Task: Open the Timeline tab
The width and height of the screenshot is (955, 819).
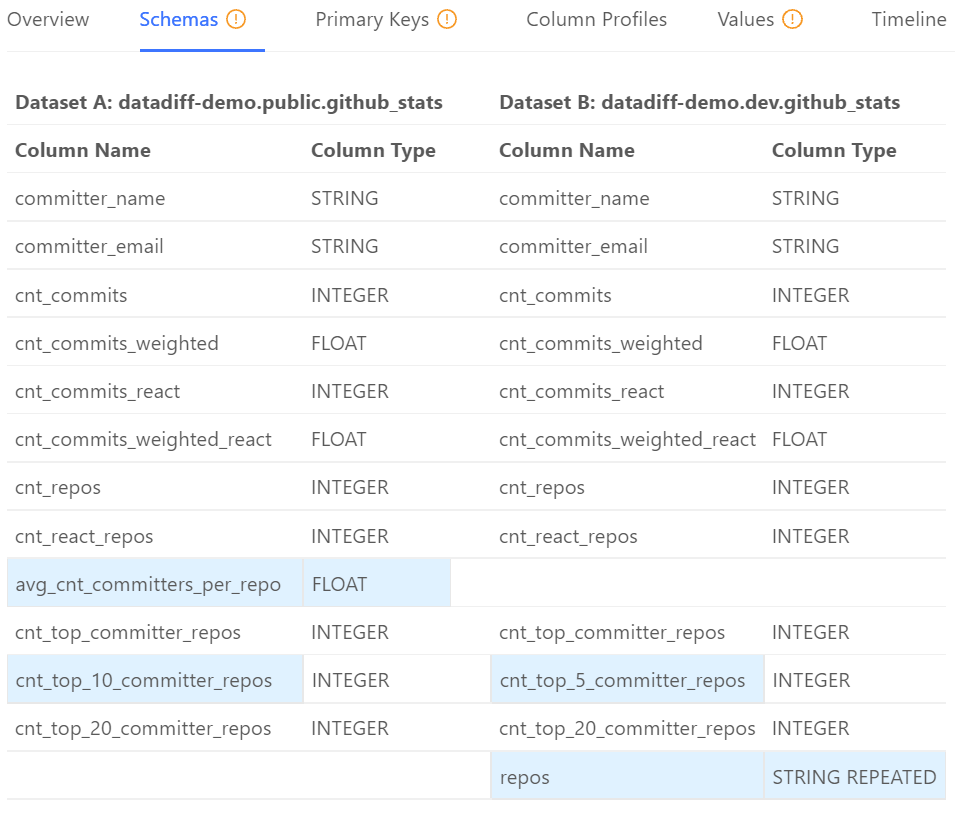Action: click(x=908, y=19)
